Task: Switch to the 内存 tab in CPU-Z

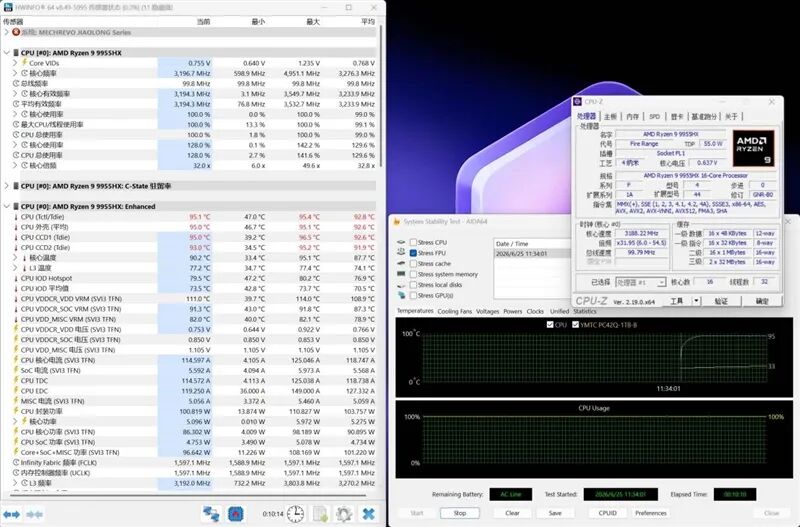Action: click(x=633, y=116)
